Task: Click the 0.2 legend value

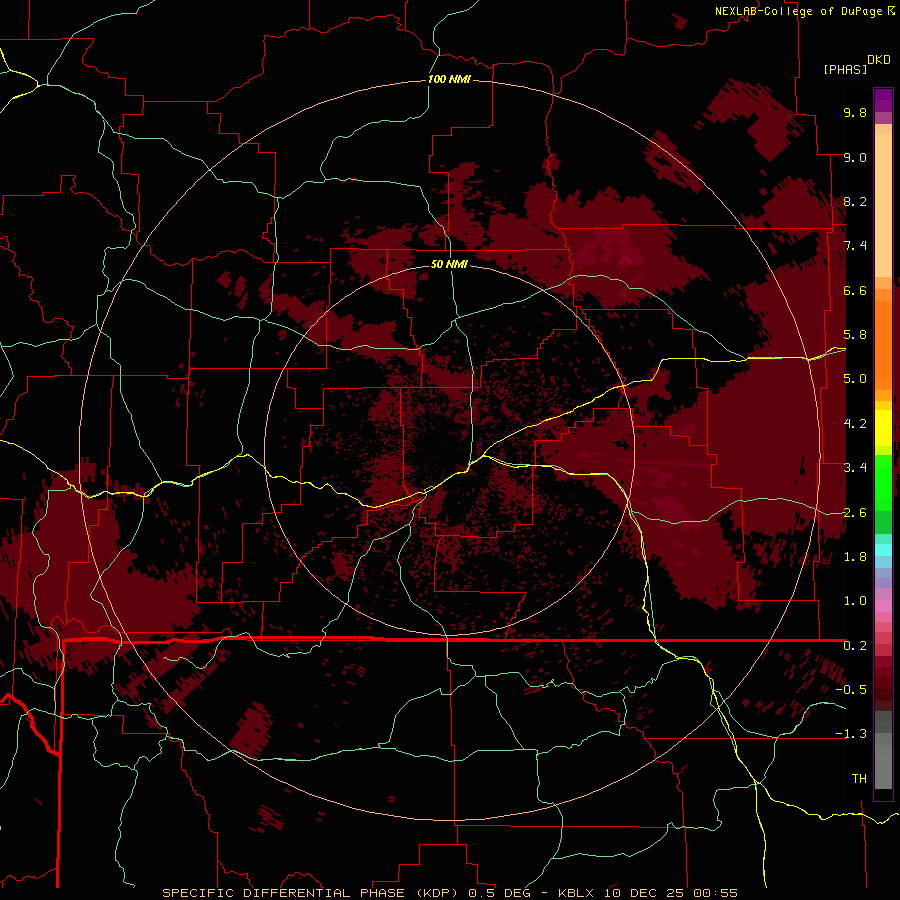Action: pyautogui.click(x=855, y=646)
